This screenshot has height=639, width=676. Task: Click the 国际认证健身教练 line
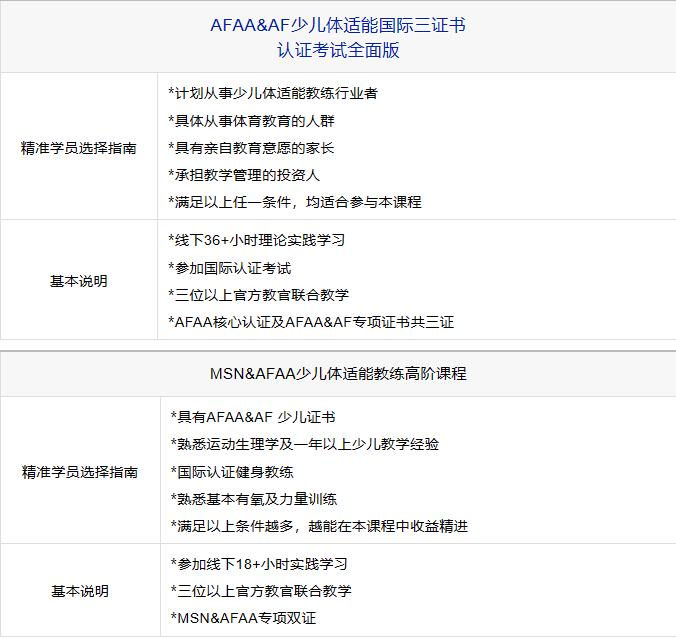click(x=233, y=471)
